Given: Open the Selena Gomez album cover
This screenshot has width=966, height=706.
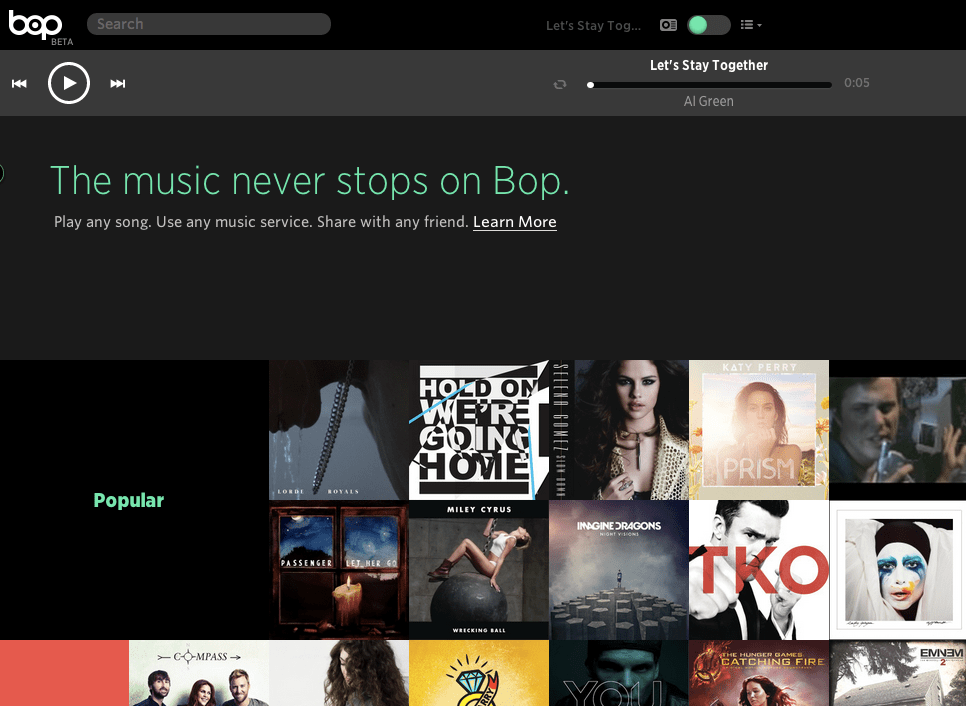Looking at the screenshot, I should pos(619,429).
